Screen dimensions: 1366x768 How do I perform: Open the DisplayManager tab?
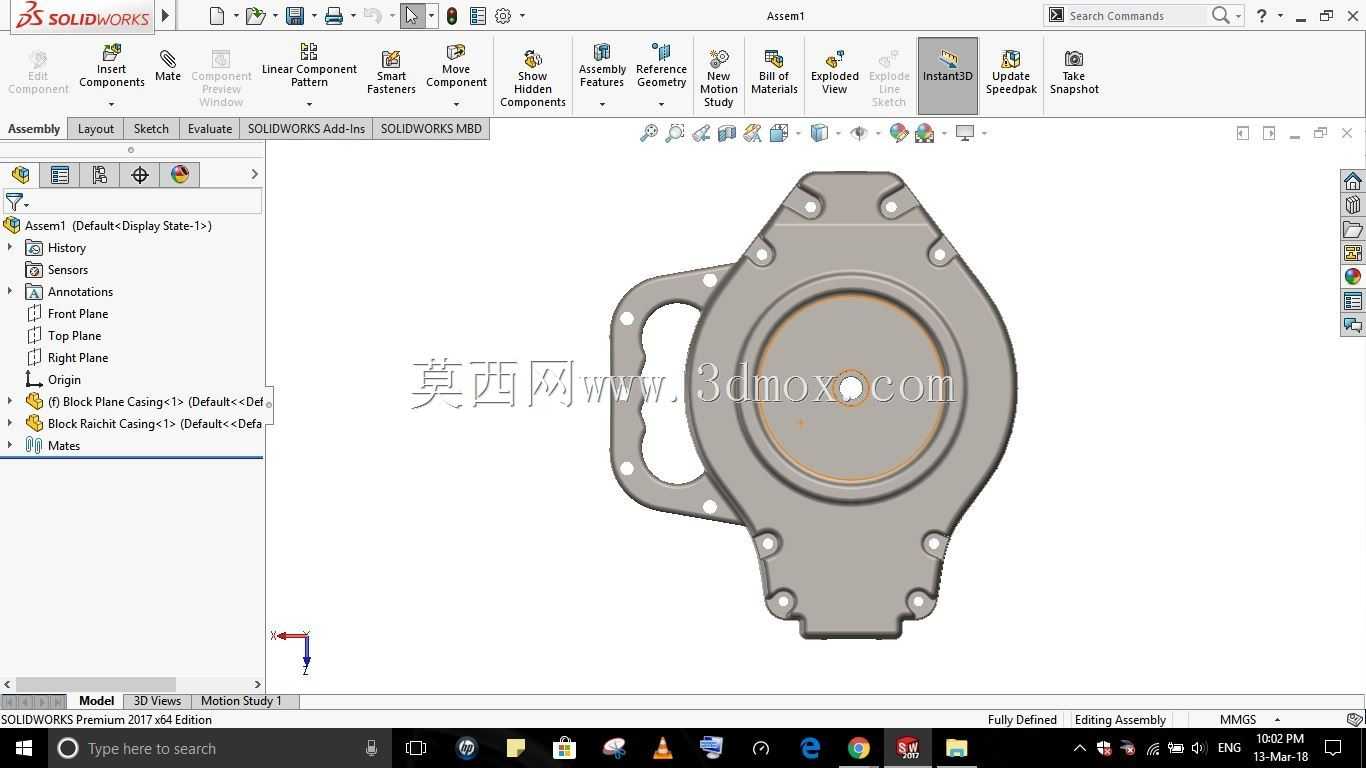[x=180, y=175]
